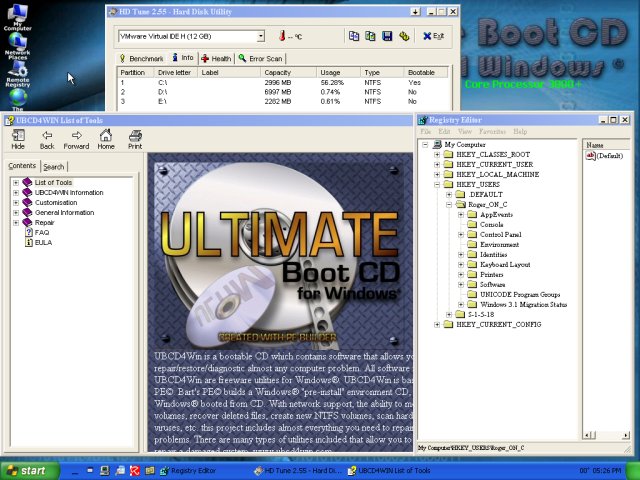
Task: Open the Home page in help viewer
Action: pyautogui.click(x=106, y=139)
